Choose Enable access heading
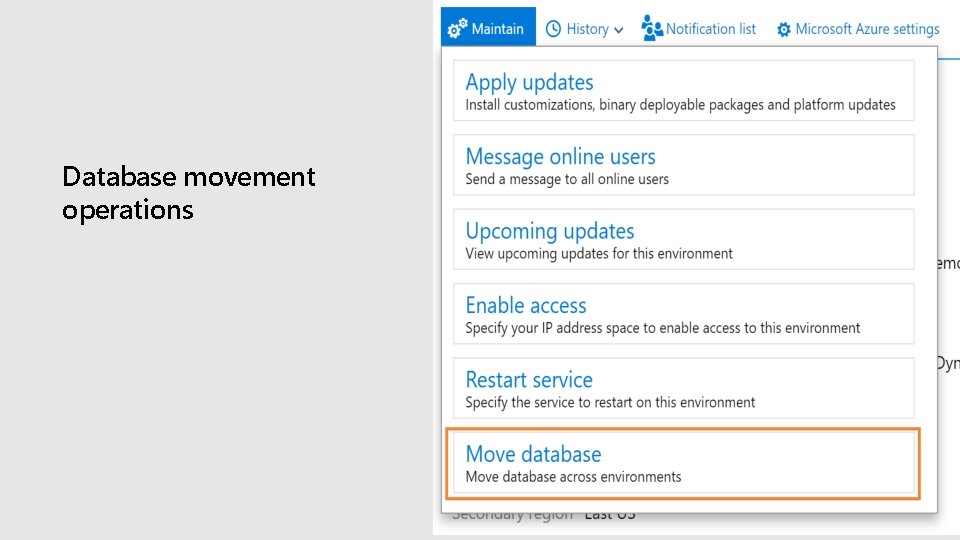 526,306
